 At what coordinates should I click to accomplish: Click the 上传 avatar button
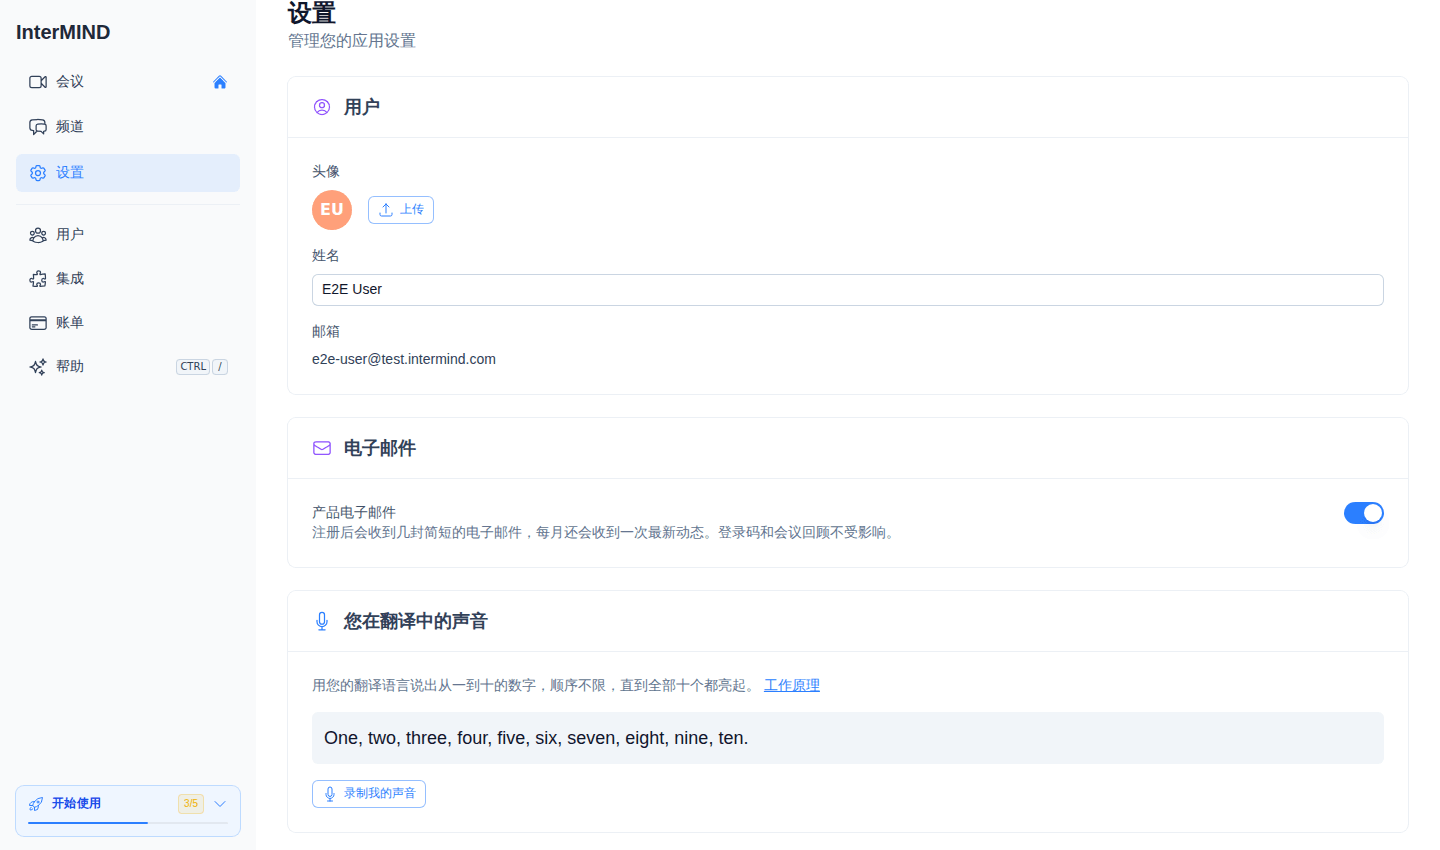point(401,210)
